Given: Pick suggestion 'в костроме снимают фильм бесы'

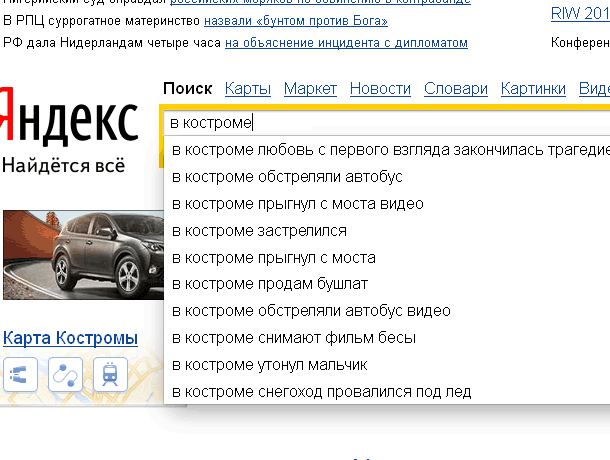Looking at the screenshot, I should pos(387,338).
